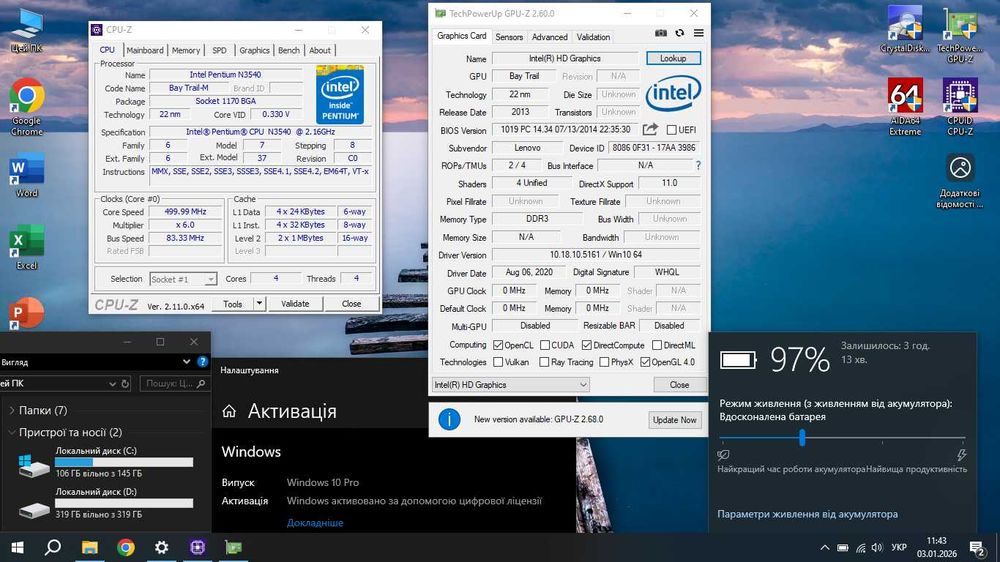1000x562 pixels.
Task: Select 'Локальний диск (C:)' drive
Action: (x=106, y=461)
